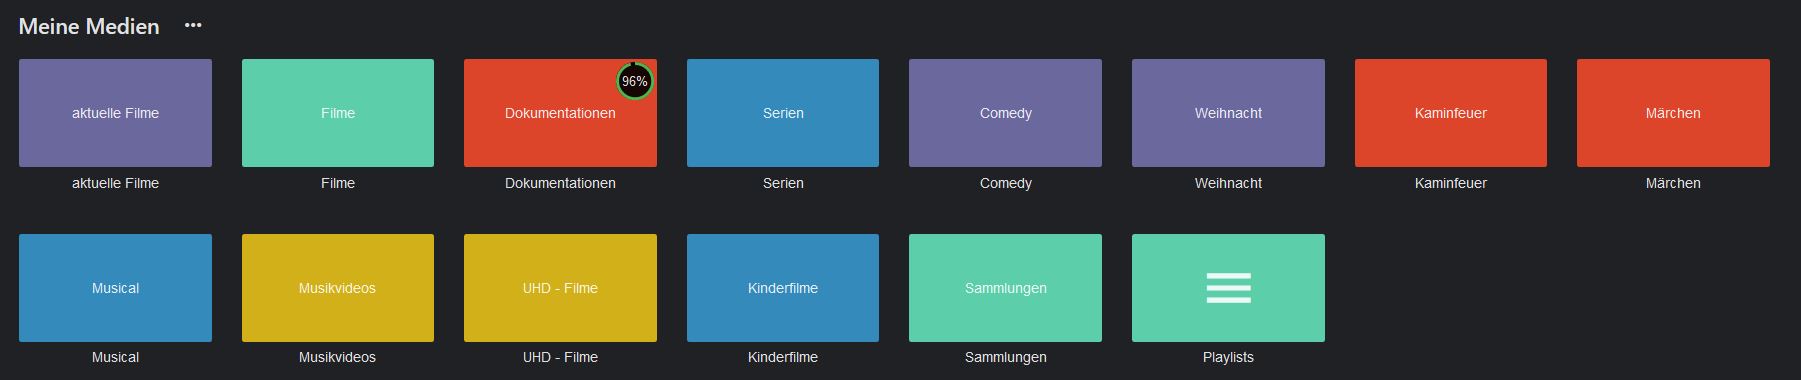Click the Meine Medien section heading
This screenshot has height=380, width=1801.
(x=89, y=26)
